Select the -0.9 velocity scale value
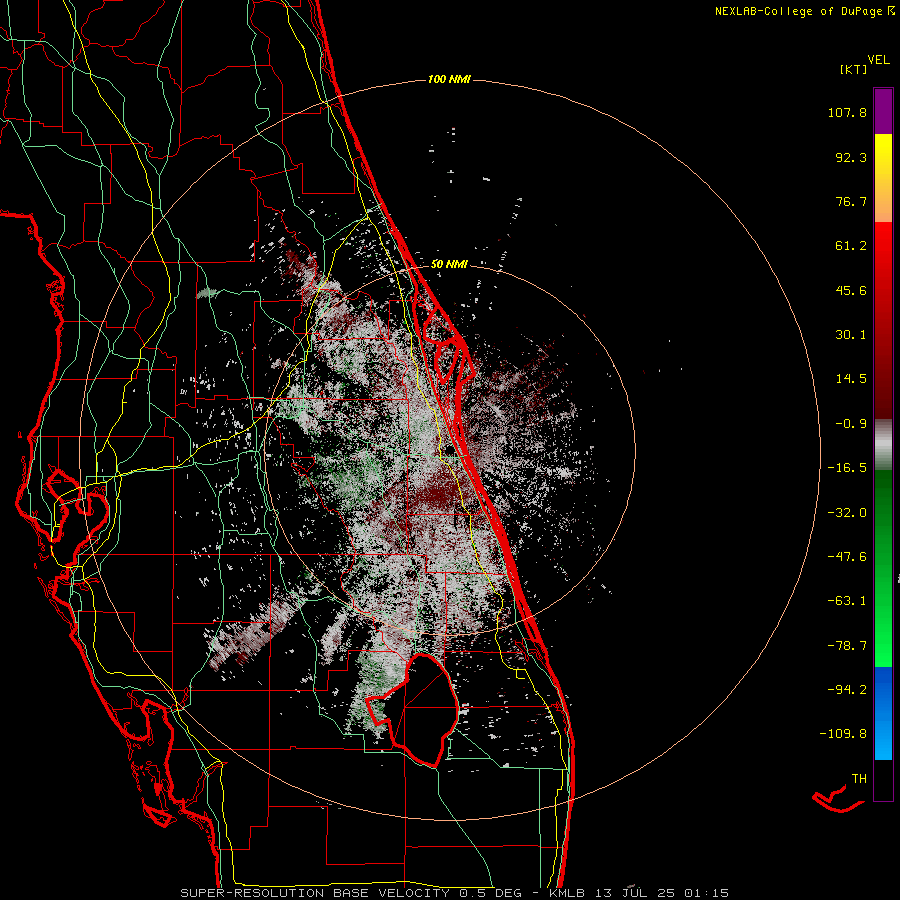The width and height of the screenshot is (900, 900). pos(851,424)
